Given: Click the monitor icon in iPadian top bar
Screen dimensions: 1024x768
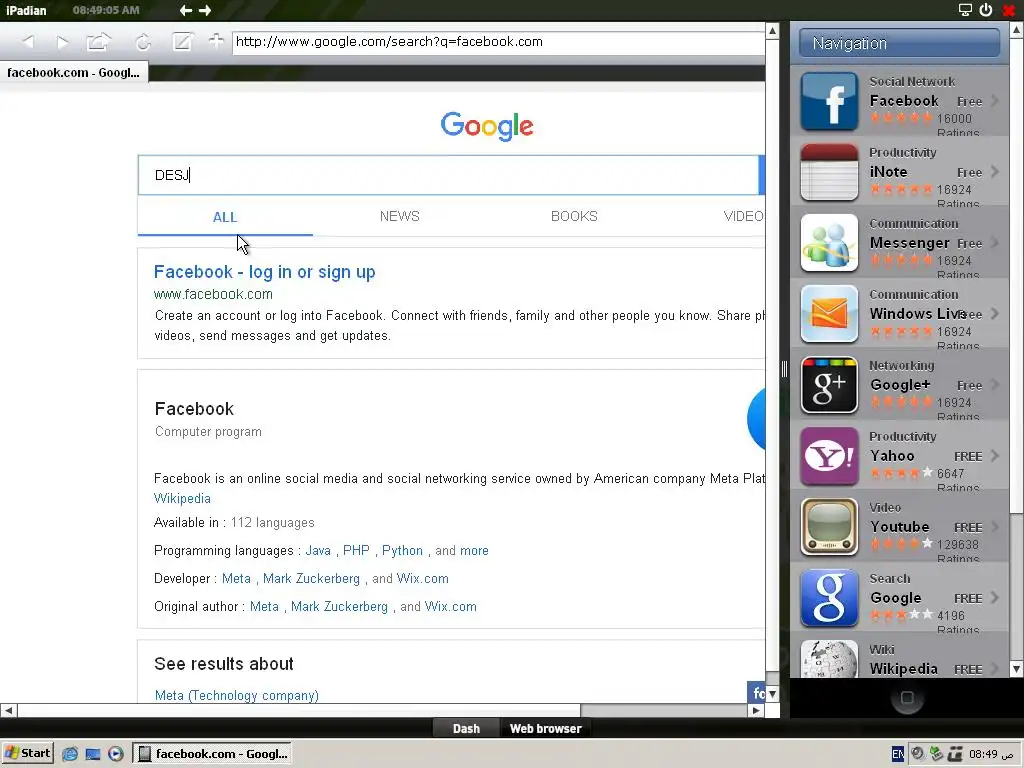Looking at the screenshot, I should 965,10.
